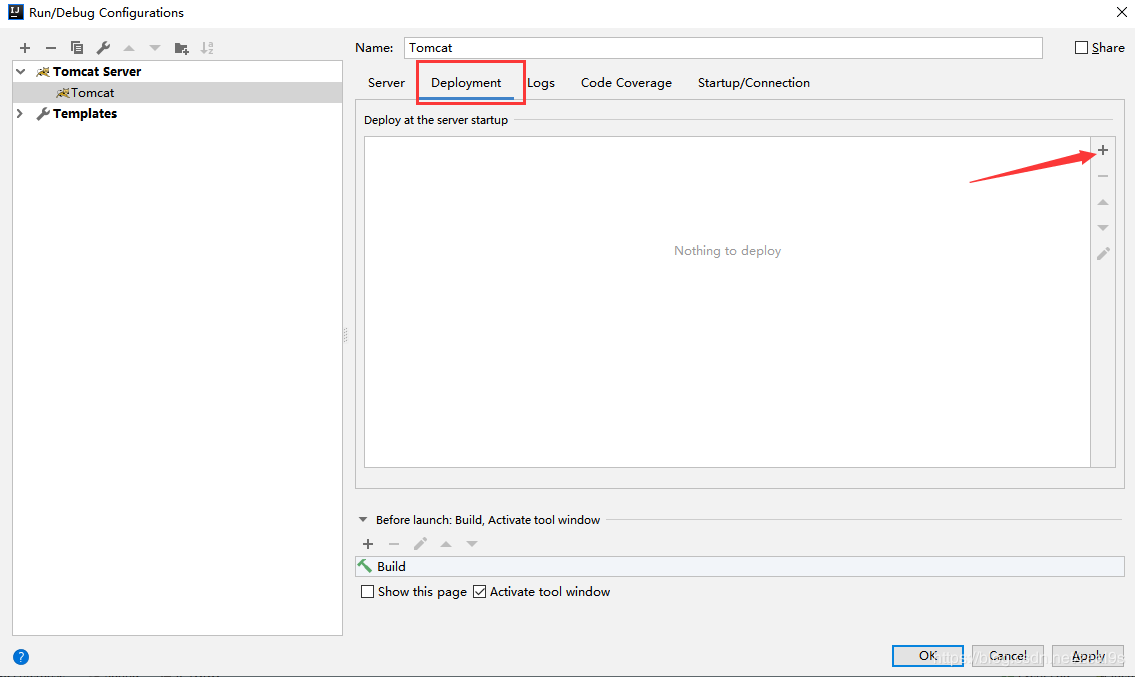Image resolution: width=1135 pixels, height=677 pixels.
Task: Open Startup/Connection tab
Action: coord(754,83)
